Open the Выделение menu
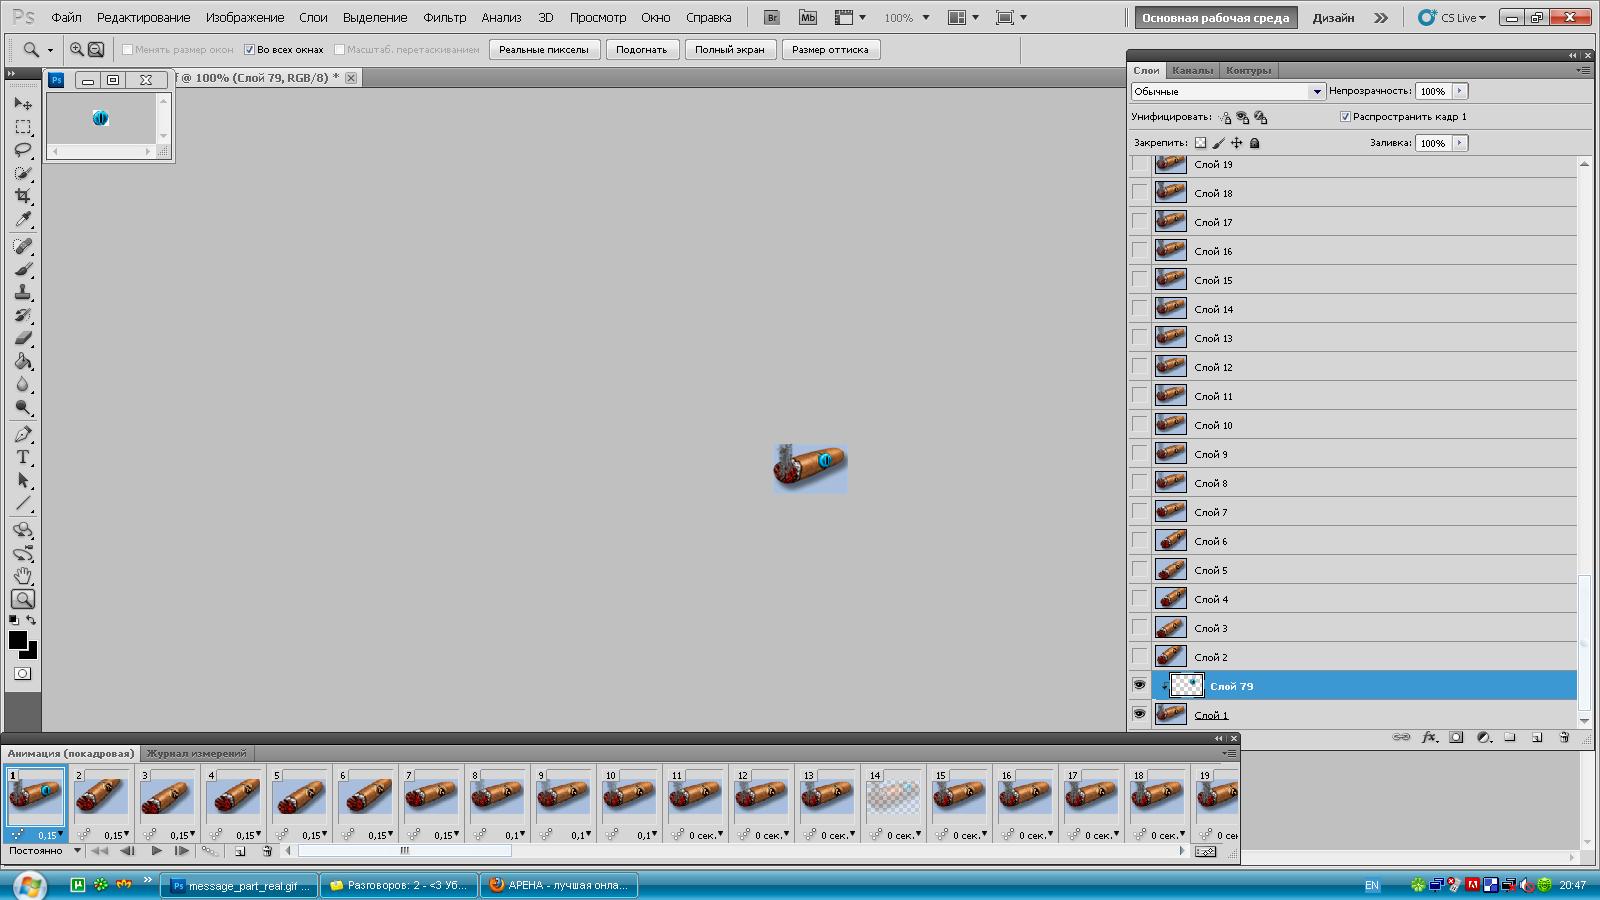Viewport: 1600px width, 900px height. [375, 17]
